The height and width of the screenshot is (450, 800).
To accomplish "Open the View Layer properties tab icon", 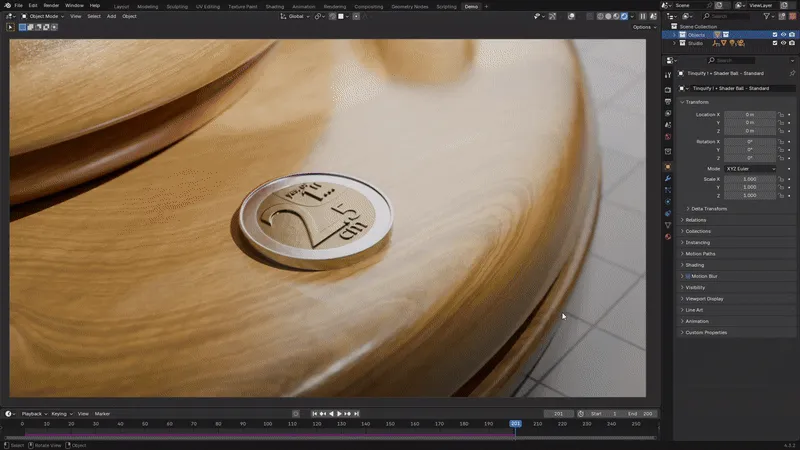I will click(x=668, y=113).
